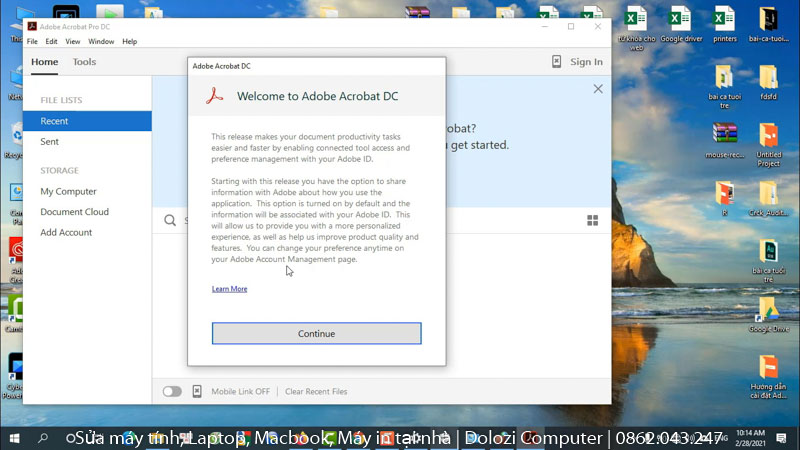This screenshot has height=450, width=800.
Task: Open the mouse-rec archive icon on desktop
Action: click(724, 140)
